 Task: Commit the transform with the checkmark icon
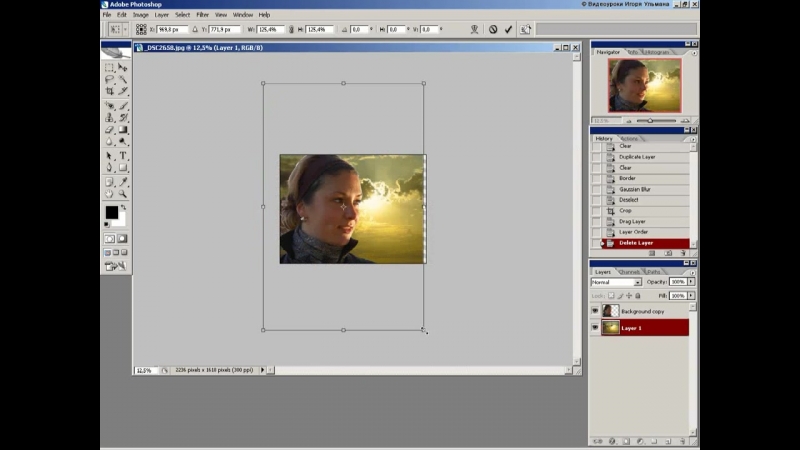point(509,29)
